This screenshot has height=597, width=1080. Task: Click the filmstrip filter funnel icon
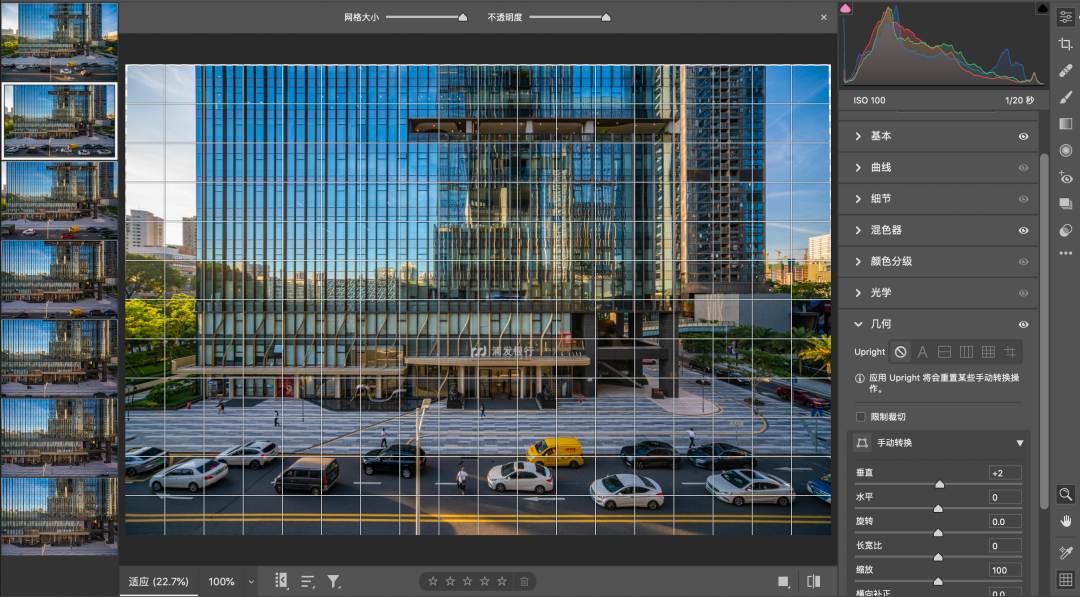click(x=334, y=581)
